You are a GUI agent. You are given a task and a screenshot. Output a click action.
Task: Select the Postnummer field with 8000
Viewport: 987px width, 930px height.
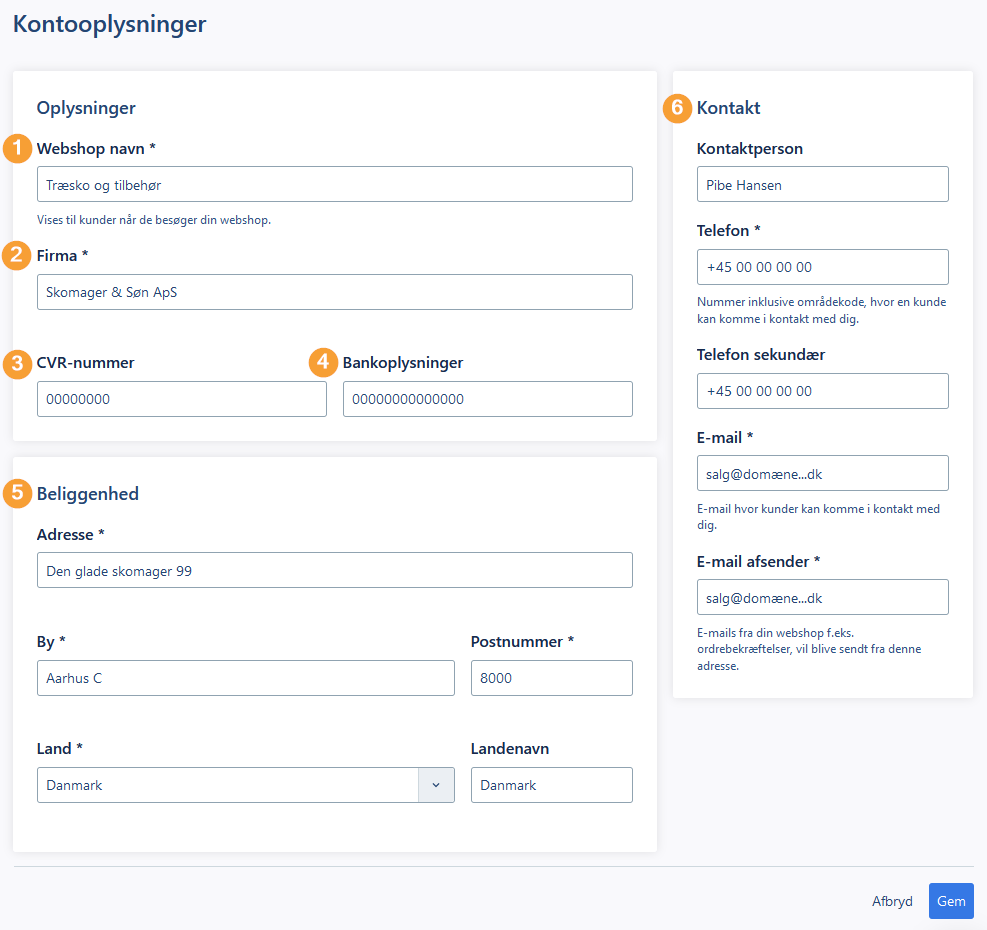(x=552, y=678)
